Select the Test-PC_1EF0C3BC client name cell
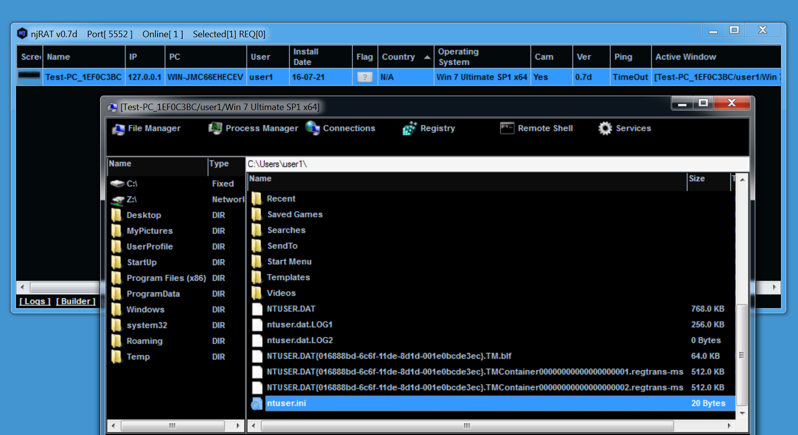Image resolution: width=798 pixels, height=435 pixels. tap(83, 77)
